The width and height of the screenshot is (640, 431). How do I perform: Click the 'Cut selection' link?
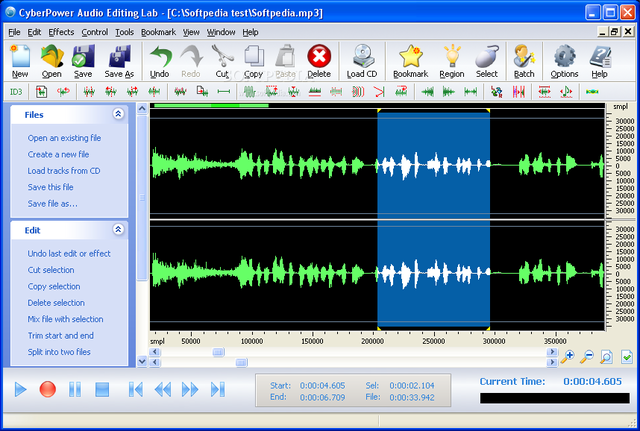click(x=51, y=270)
